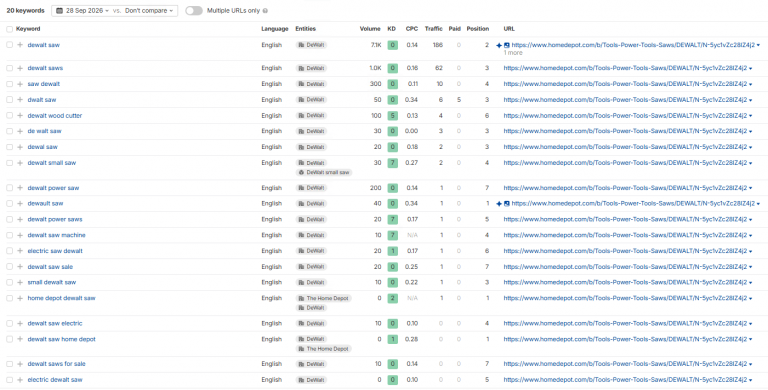Open URL dropdown arrow in 'dewault saw' row
768x390 pixels.
point(758,204)
